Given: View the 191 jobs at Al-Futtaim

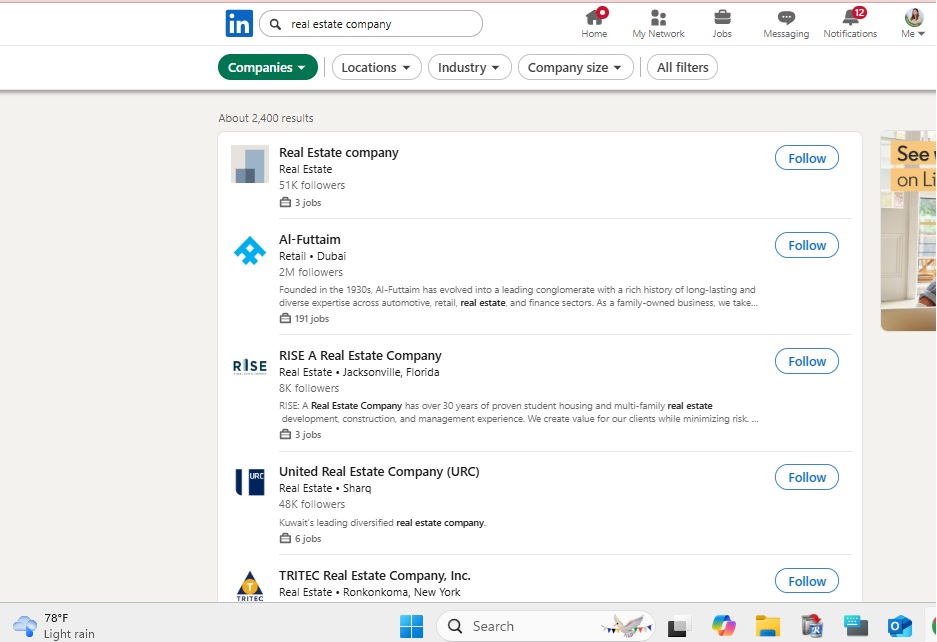Looking at the screenshot, I should pos(311,319).
